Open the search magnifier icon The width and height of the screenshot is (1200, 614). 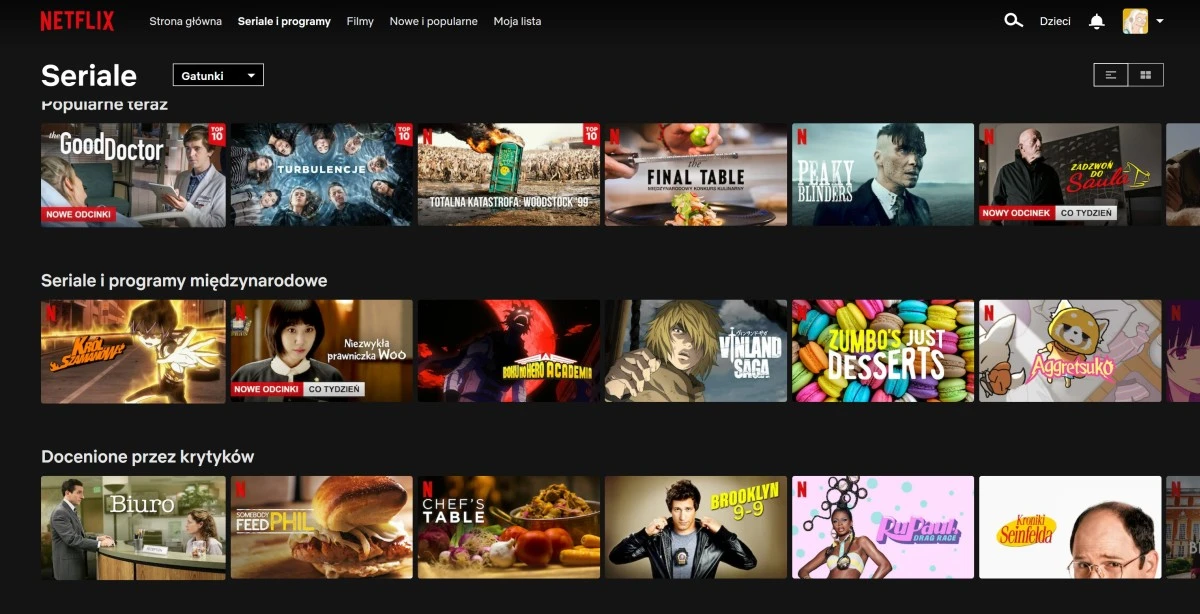pyautogui.click(x=1013, y=20)
